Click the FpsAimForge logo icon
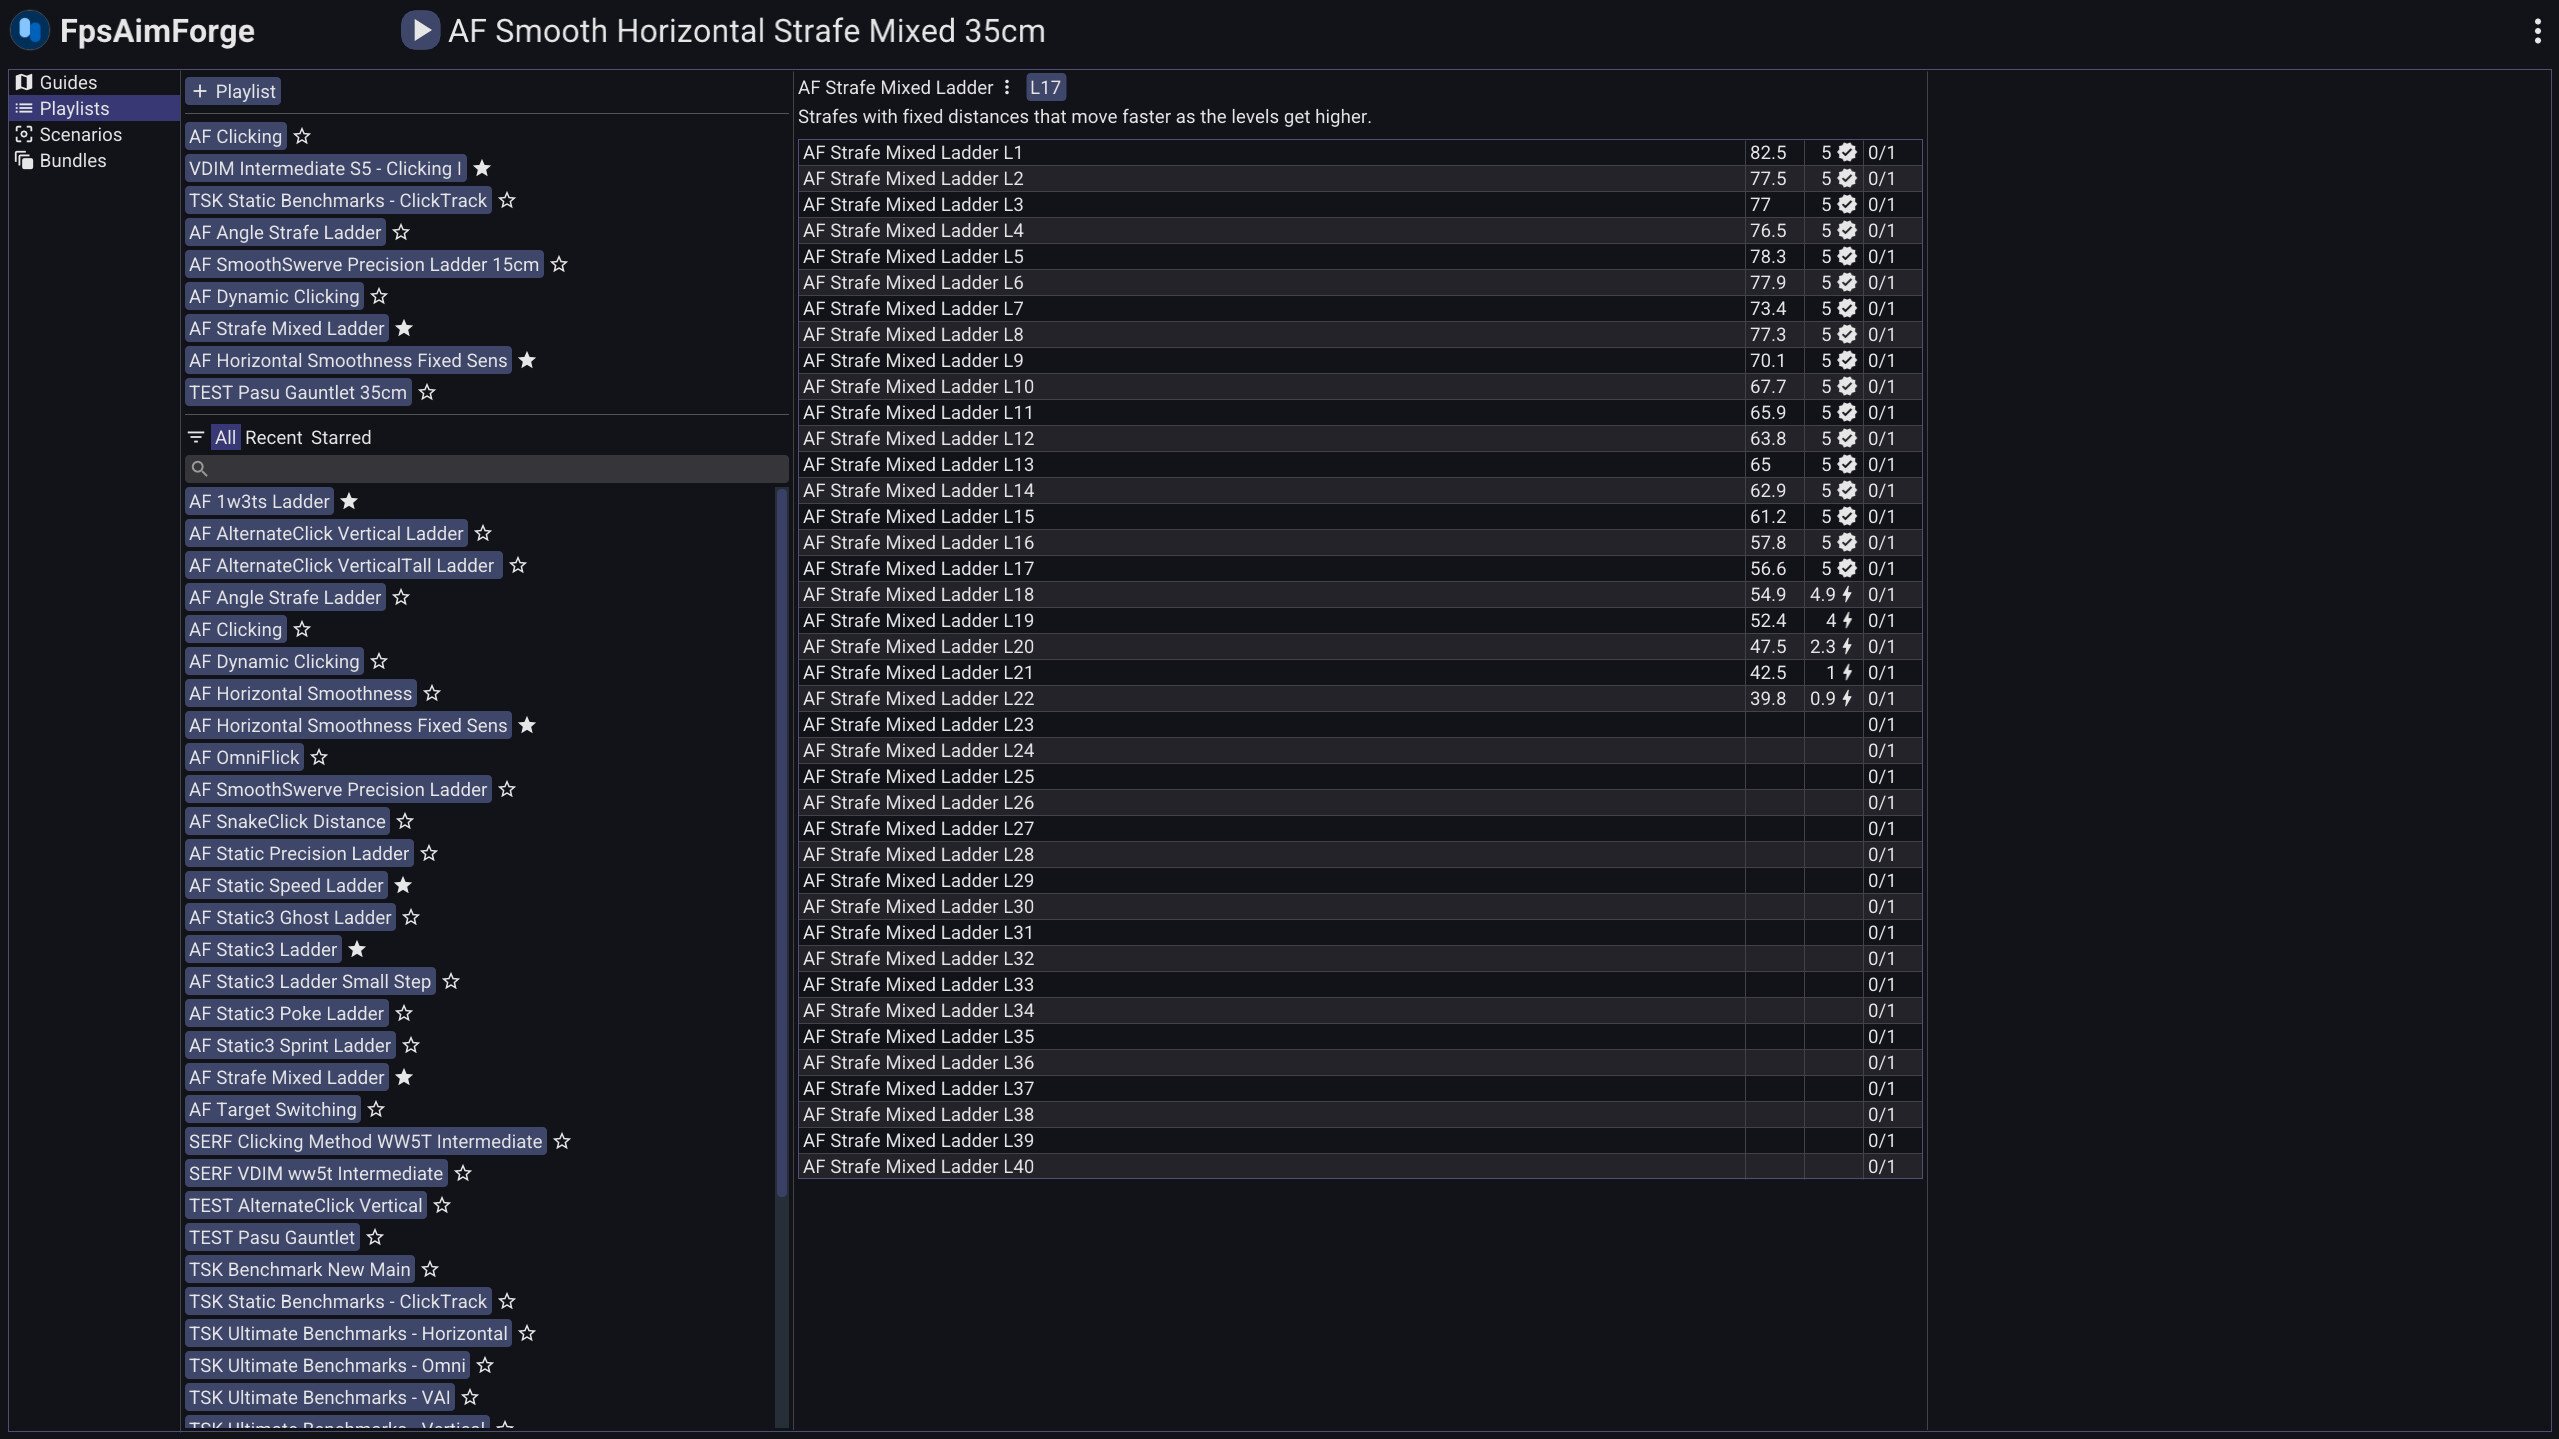 [29, 30]
